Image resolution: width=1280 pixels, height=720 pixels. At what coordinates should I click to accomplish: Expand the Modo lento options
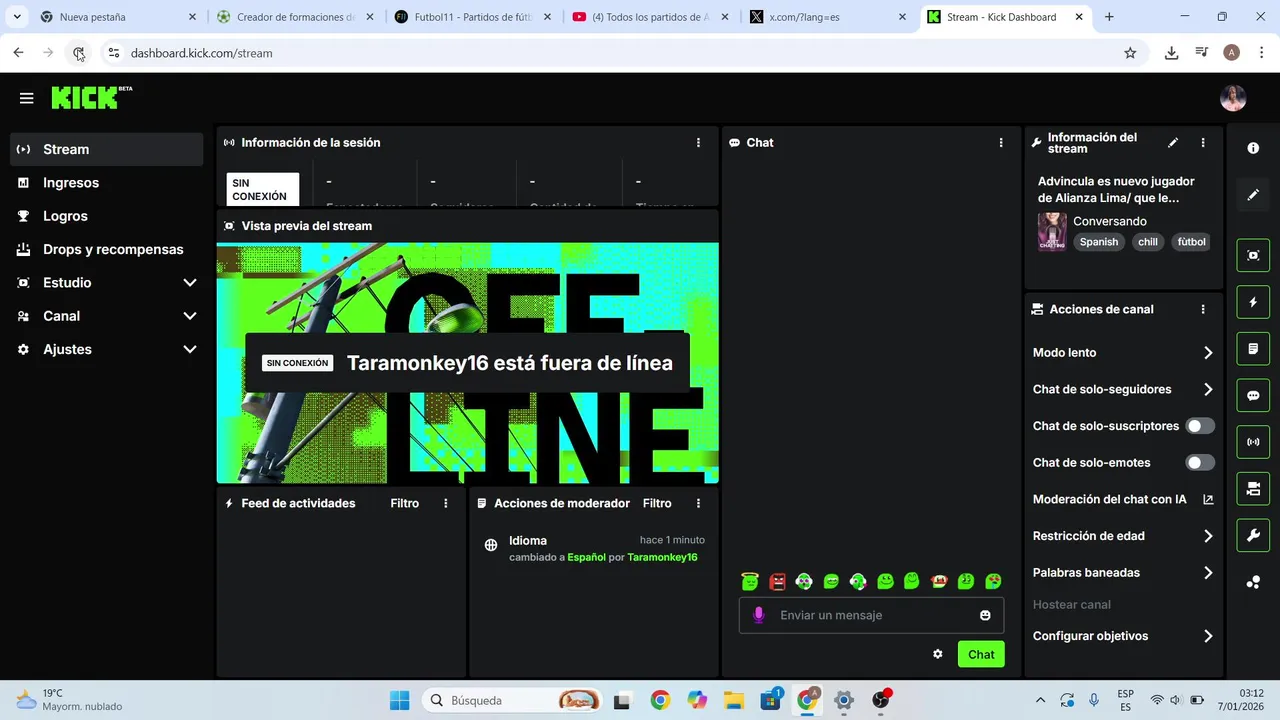1208,353
